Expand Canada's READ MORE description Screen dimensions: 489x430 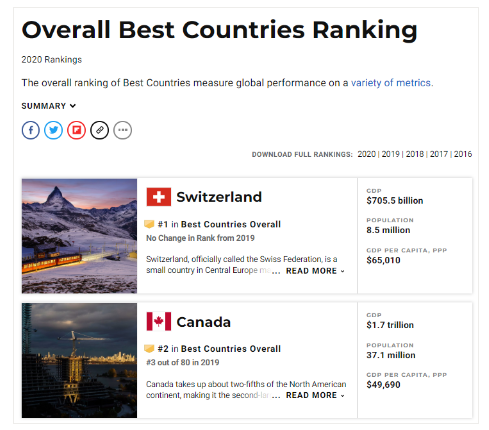tap(315, 395)
